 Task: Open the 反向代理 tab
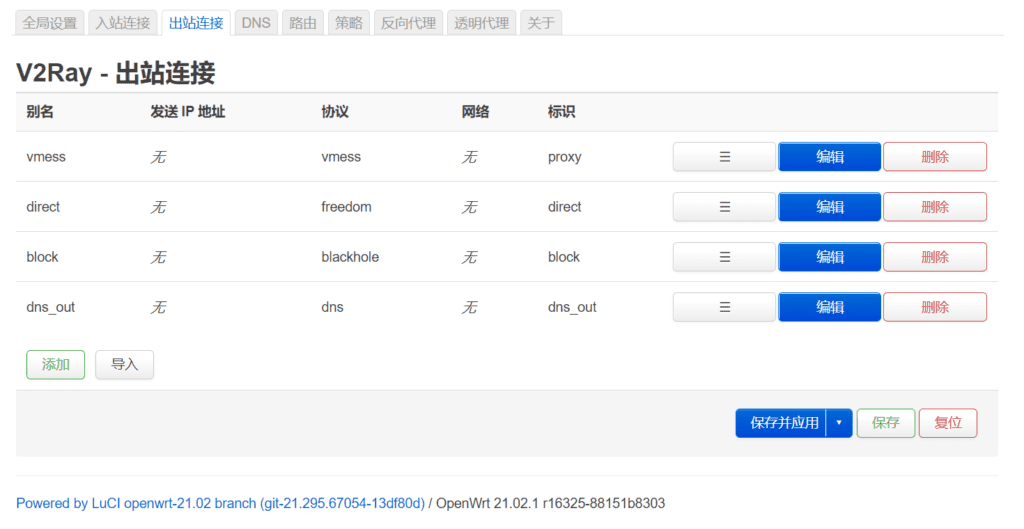click(x=408, y=23)
